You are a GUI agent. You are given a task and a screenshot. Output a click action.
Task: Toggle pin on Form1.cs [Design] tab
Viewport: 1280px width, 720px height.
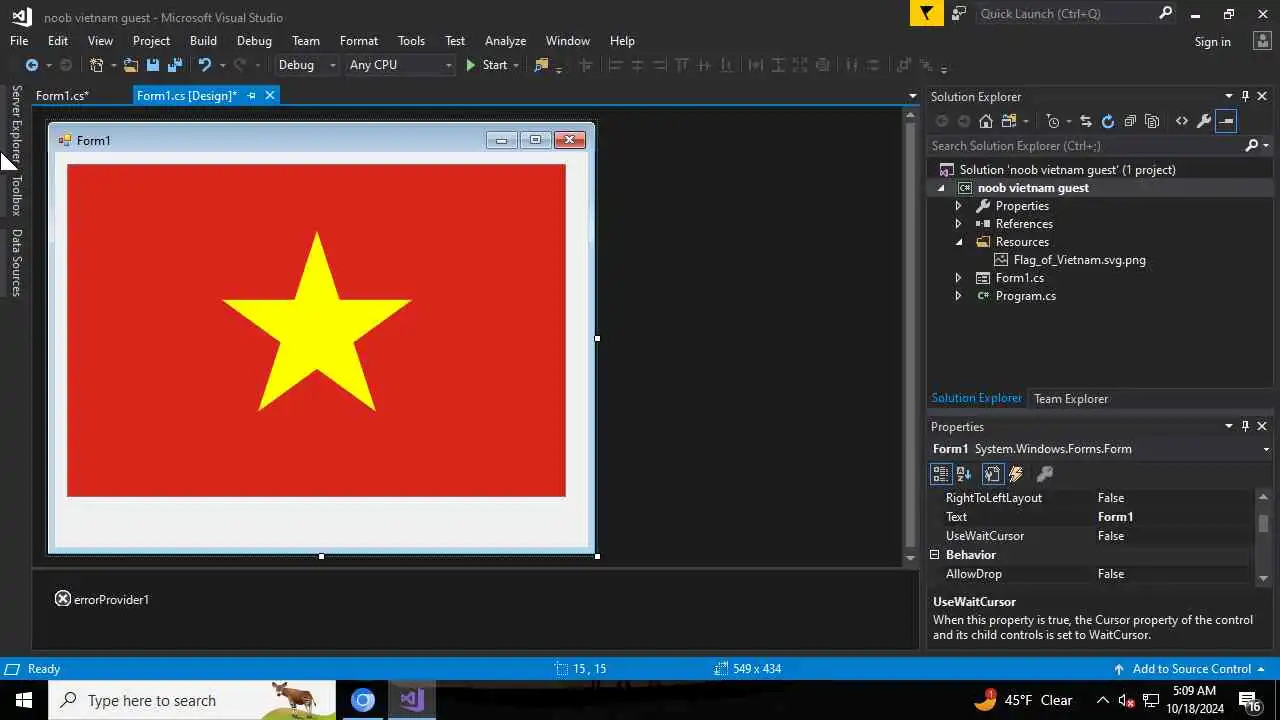pos(251,96)
